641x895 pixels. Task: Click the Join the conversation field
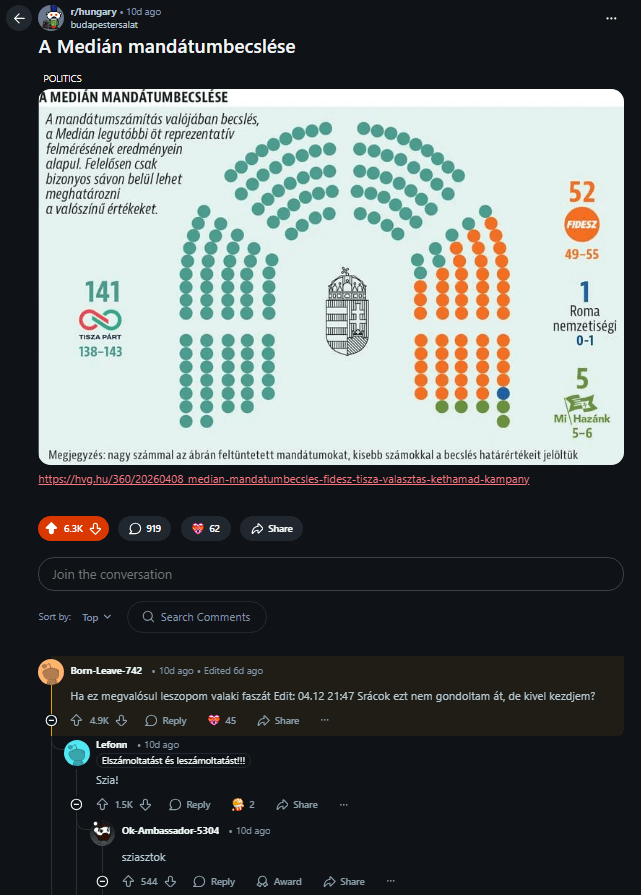tap(320, 574)
